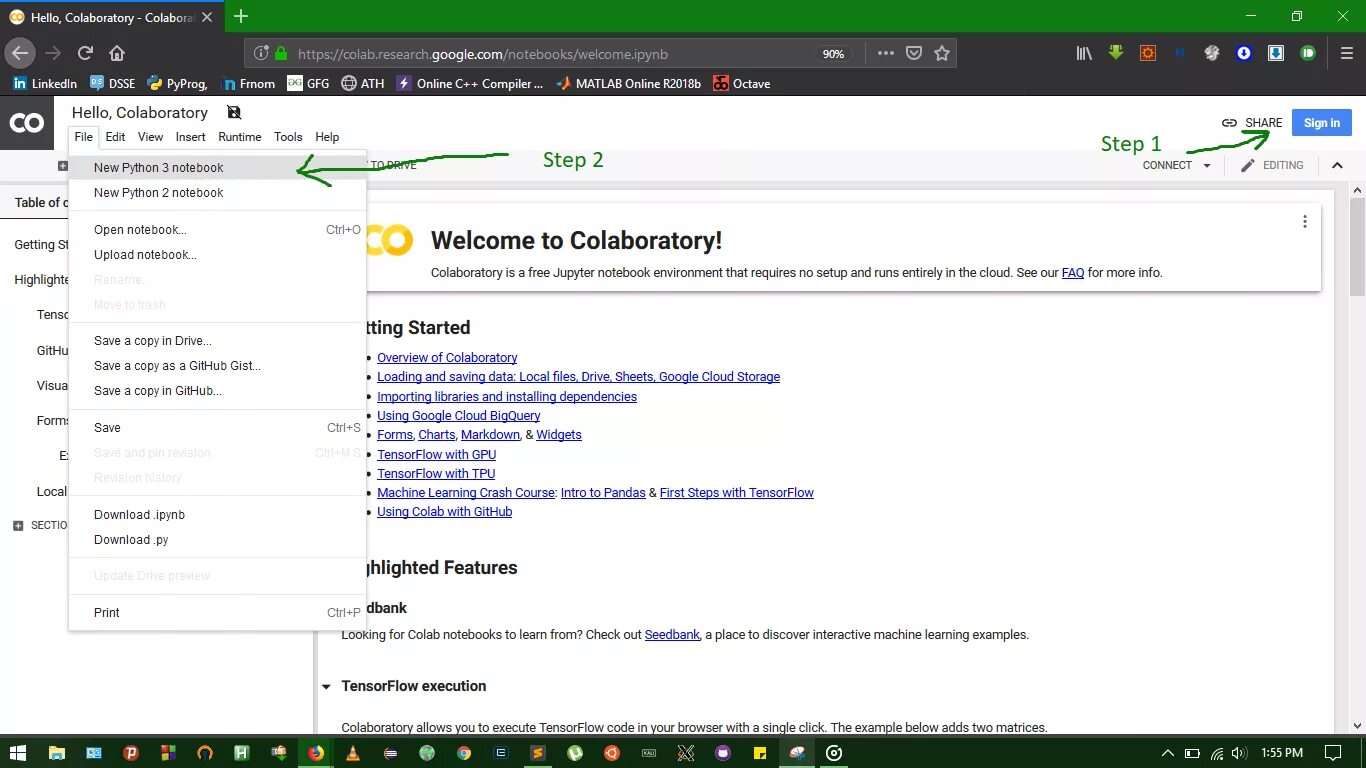This screenshot has height=768, width=1366.
Task: Click the Firefox back arrow button
Action: 20,53
